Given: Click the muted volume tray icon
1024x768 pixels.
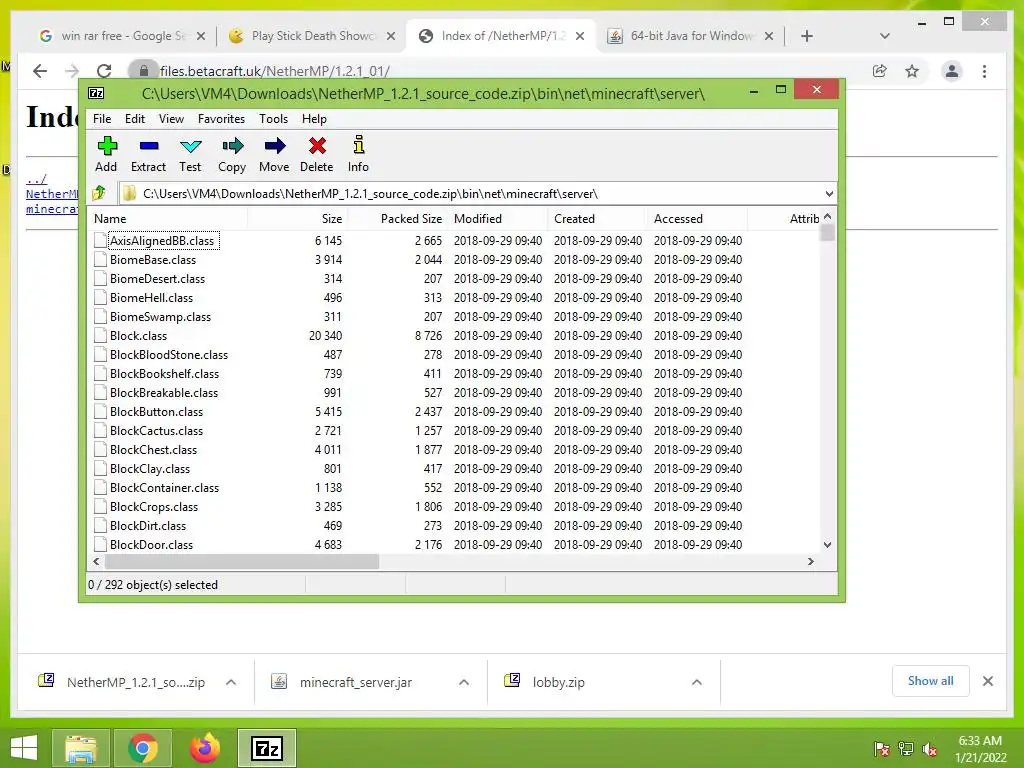Looking at the screenshot, I should coord(930,749).
